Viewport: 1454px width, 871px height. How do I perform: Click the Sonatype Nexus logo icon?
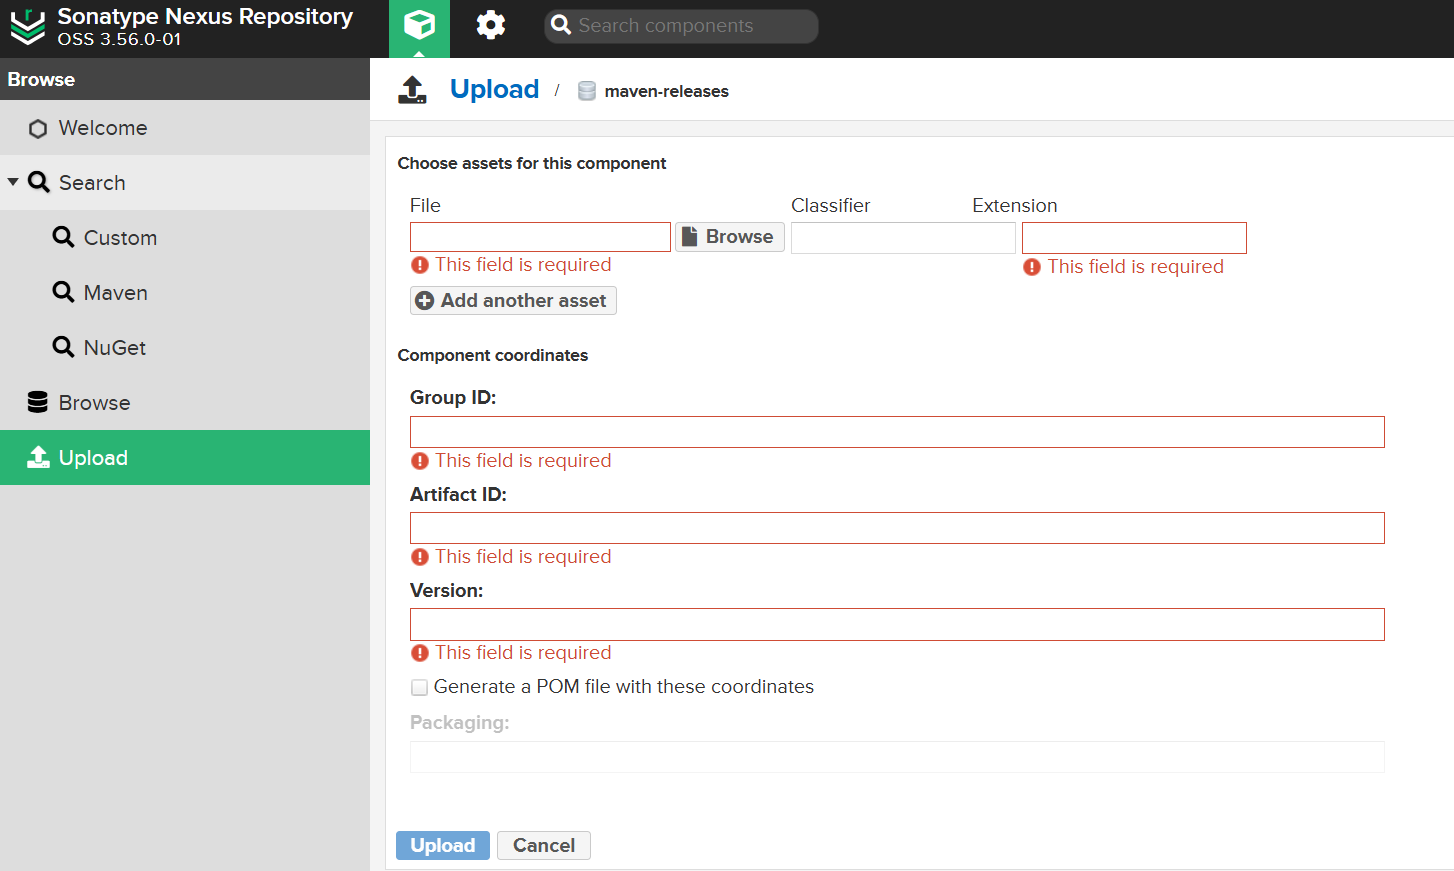pyautogui.click(x=28, y=27)
